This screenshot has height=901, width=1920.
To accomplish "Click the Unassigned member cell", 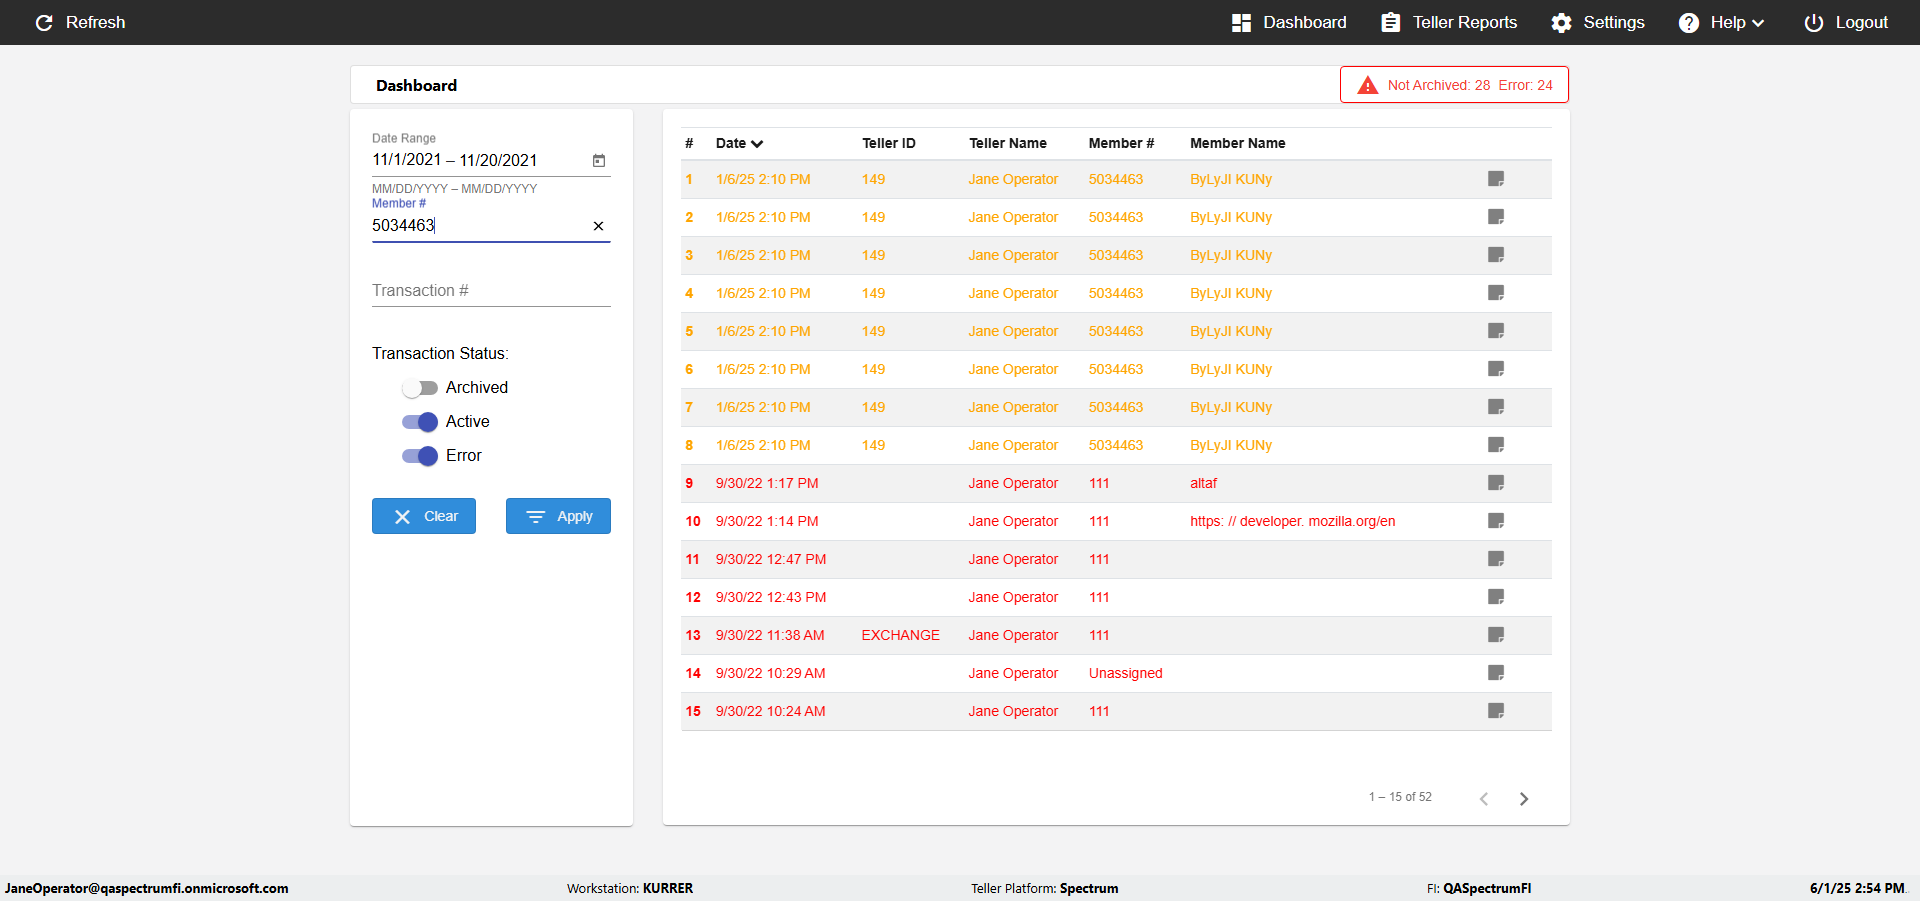I will coord(1126,673).
